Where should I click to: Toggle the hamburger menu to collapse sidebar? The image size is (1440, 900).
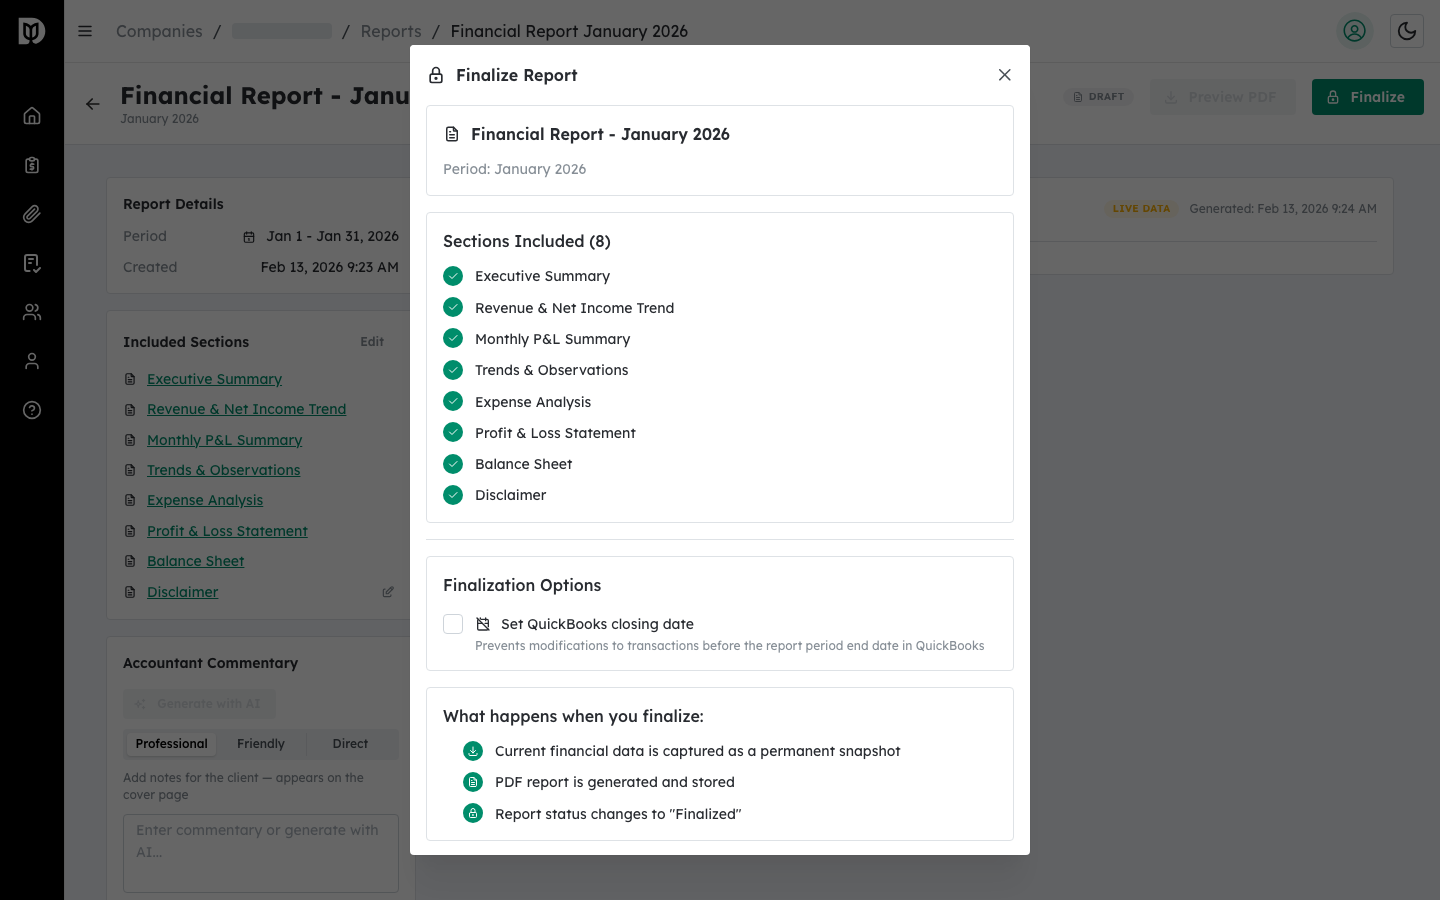pyautogui.click(x=85, y=31)
